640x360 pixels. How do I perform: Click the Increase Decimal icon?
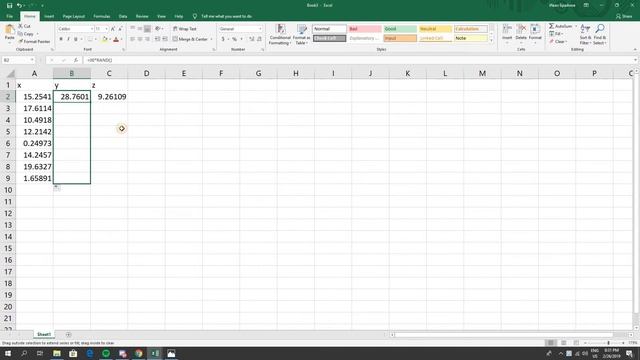coord(251,39)
